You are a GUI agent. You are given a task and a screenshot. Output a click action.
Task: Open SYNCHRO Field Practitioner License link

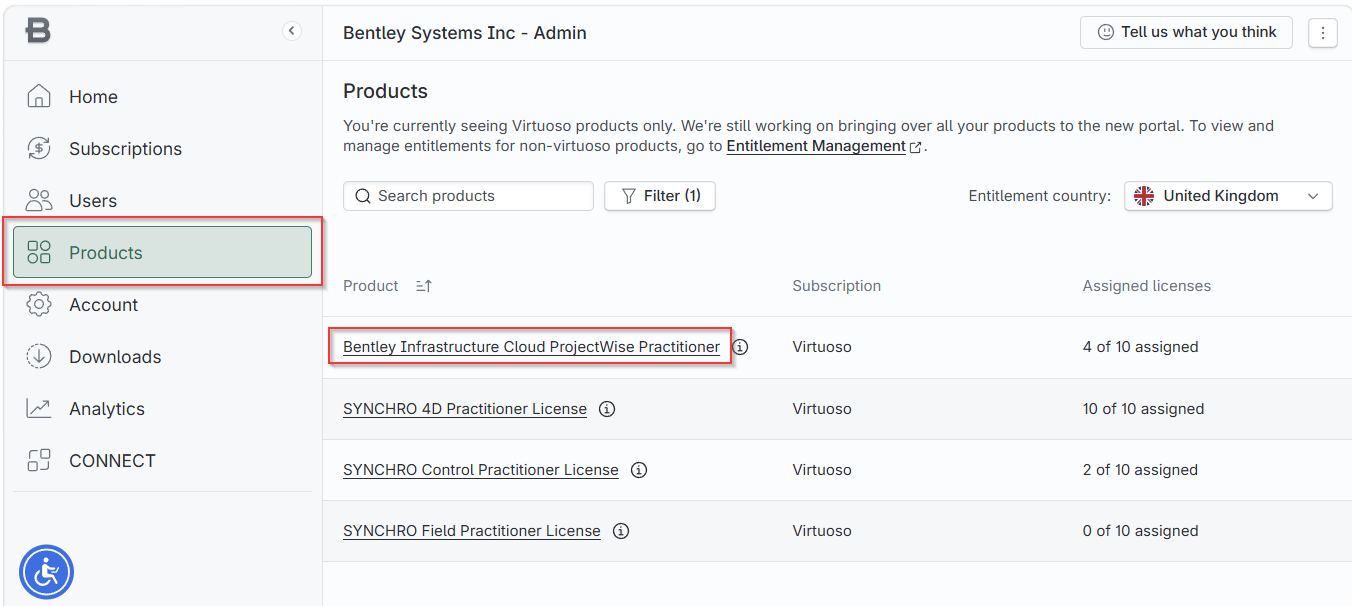472,530
